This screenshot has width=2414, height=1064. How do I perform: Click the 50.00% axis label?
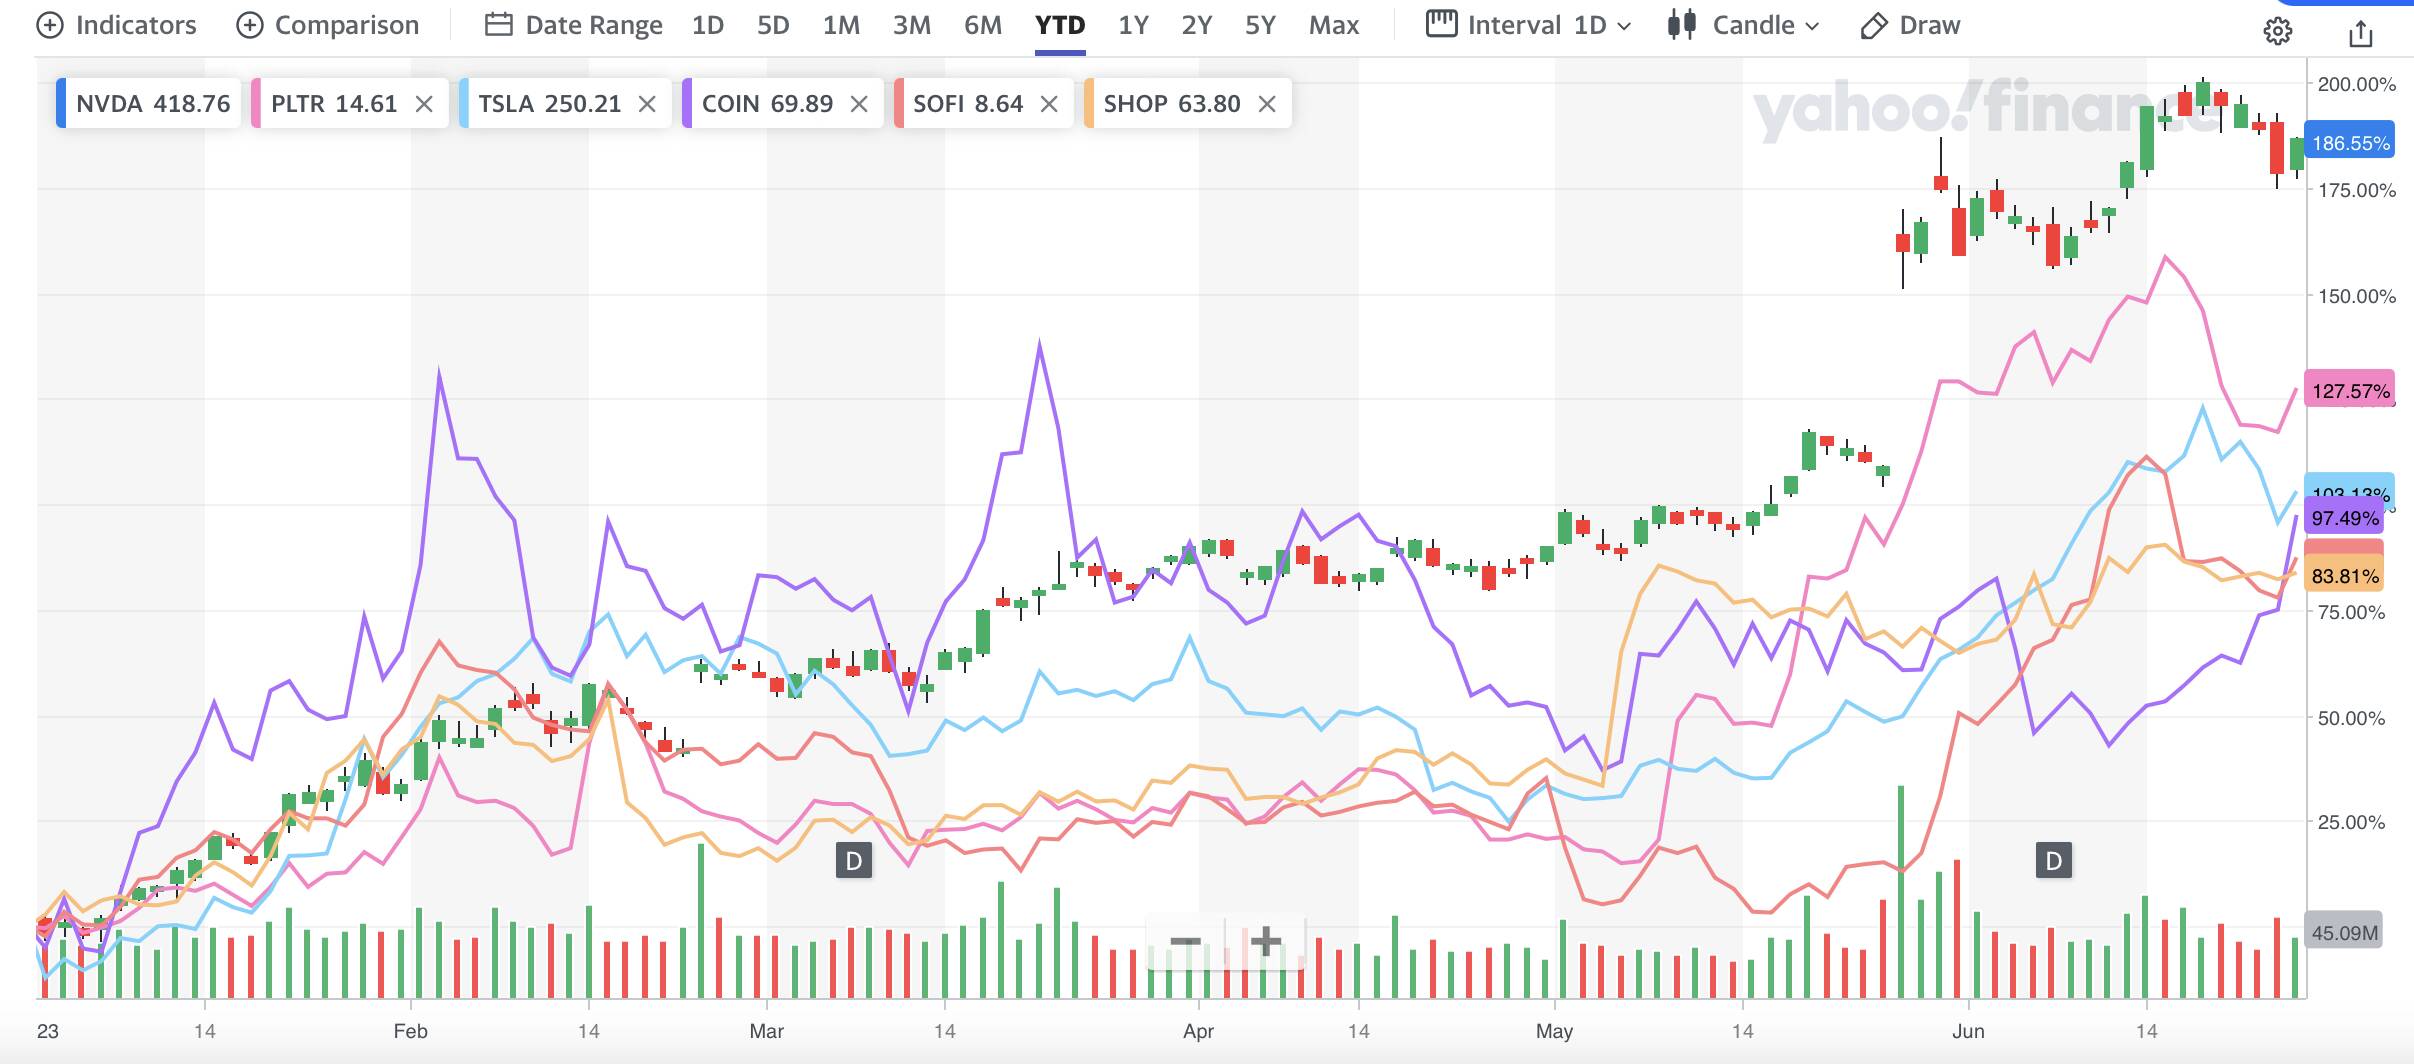(2352, 718)
